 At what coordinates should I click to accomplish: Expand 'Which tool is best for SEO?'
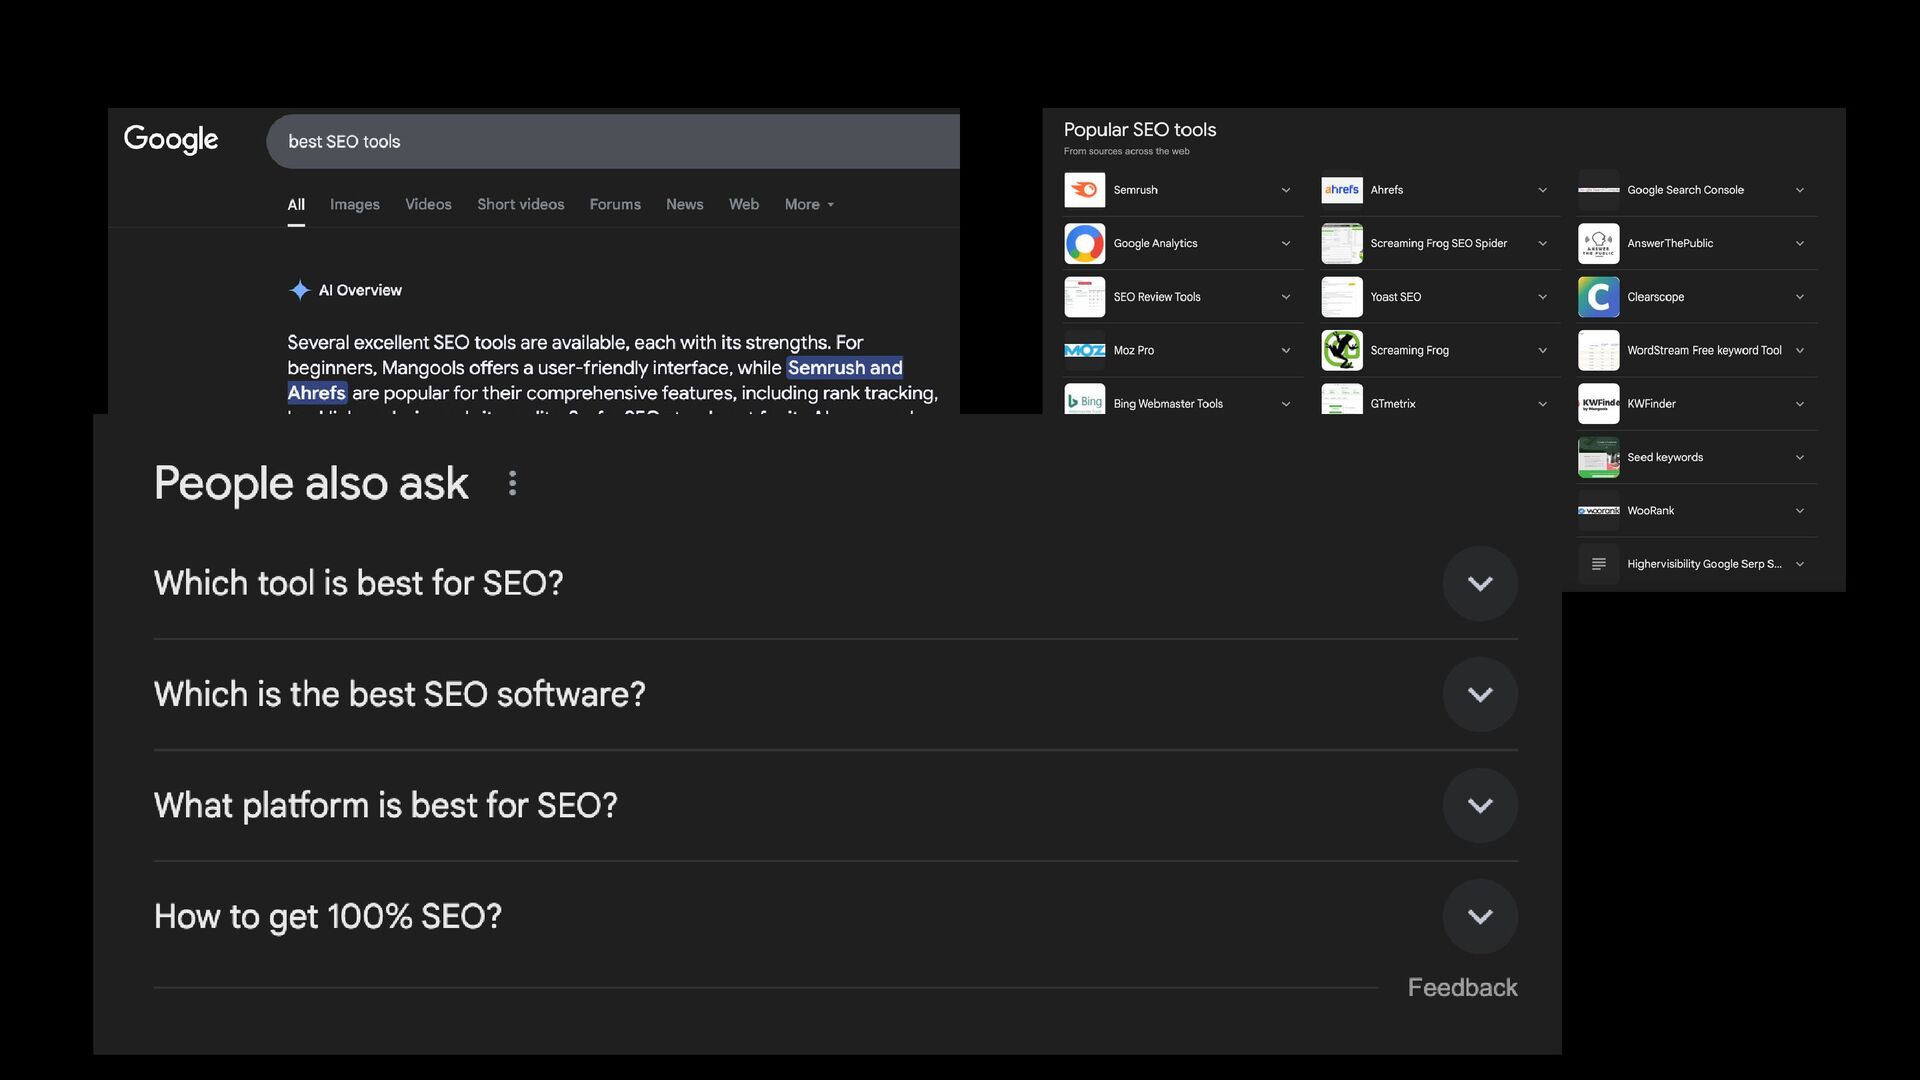(1480, 583)
